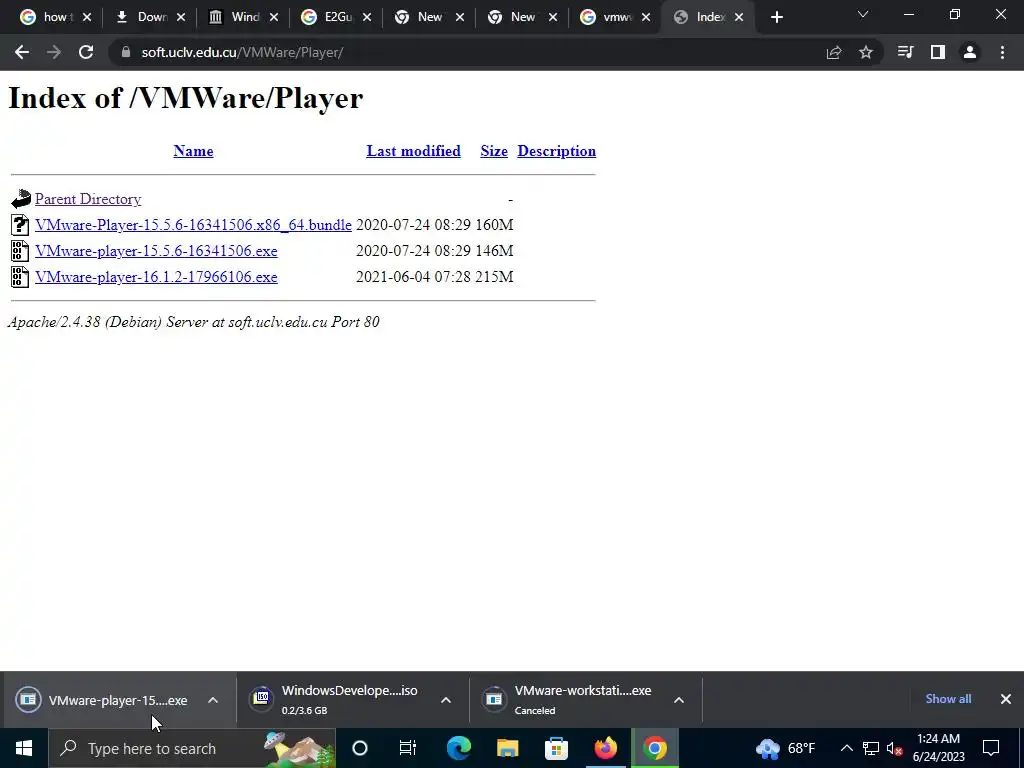The width and height of the screenshot is (1024, 768).
Task: Bookmark this page with the star icon
Action: click(866, 52)
